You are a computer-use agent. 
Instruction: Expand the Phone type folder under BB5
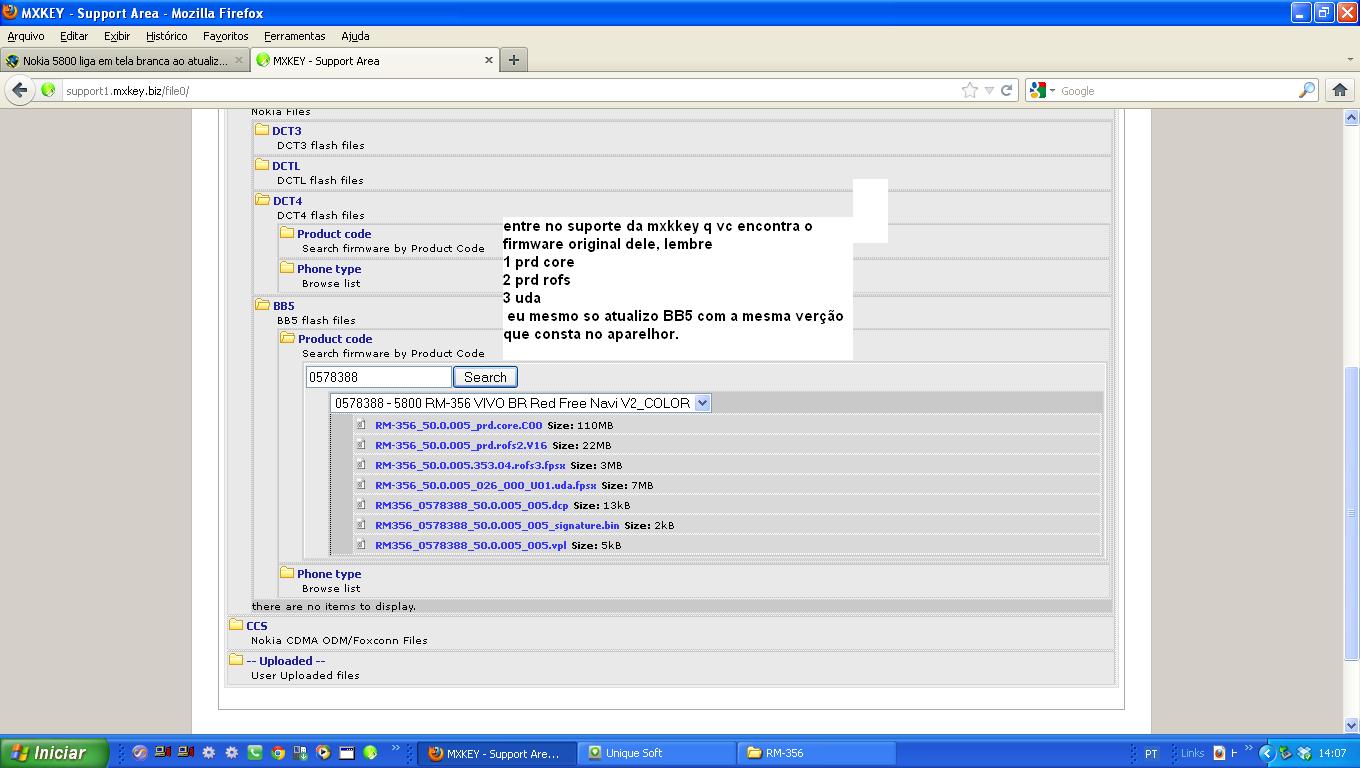pyautogui.click(x=328, y=574)
